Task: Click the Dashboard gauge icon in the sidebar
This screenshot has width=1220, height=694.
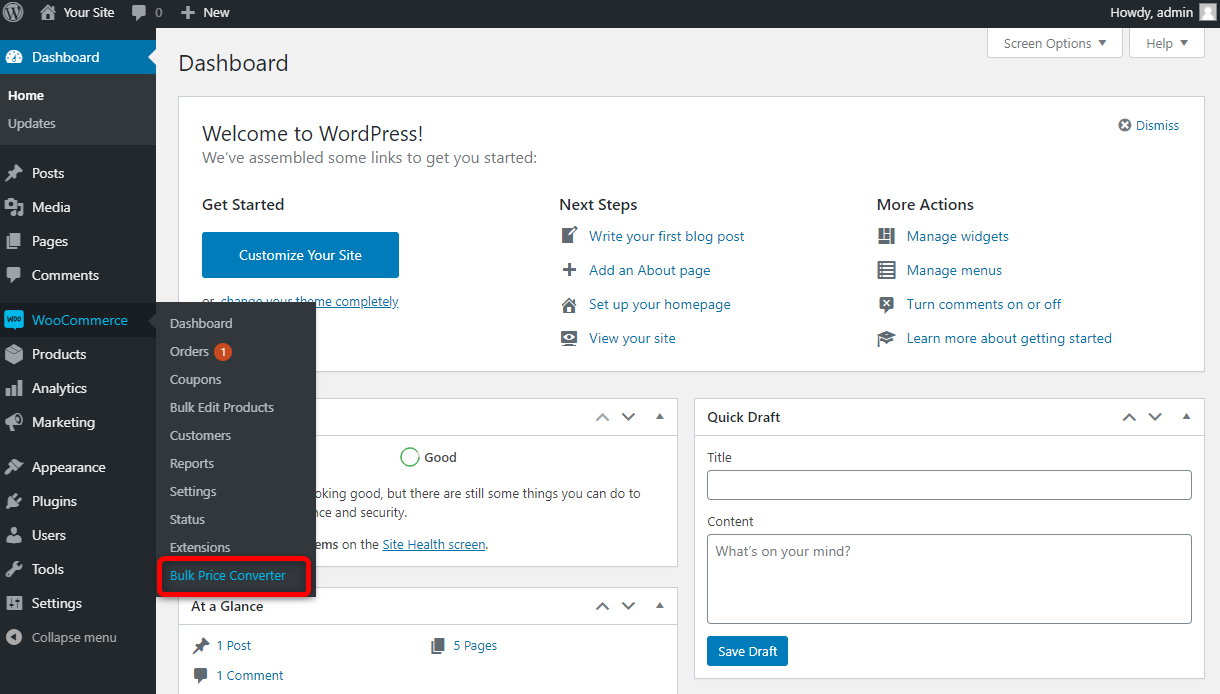Action: point(14,57)
